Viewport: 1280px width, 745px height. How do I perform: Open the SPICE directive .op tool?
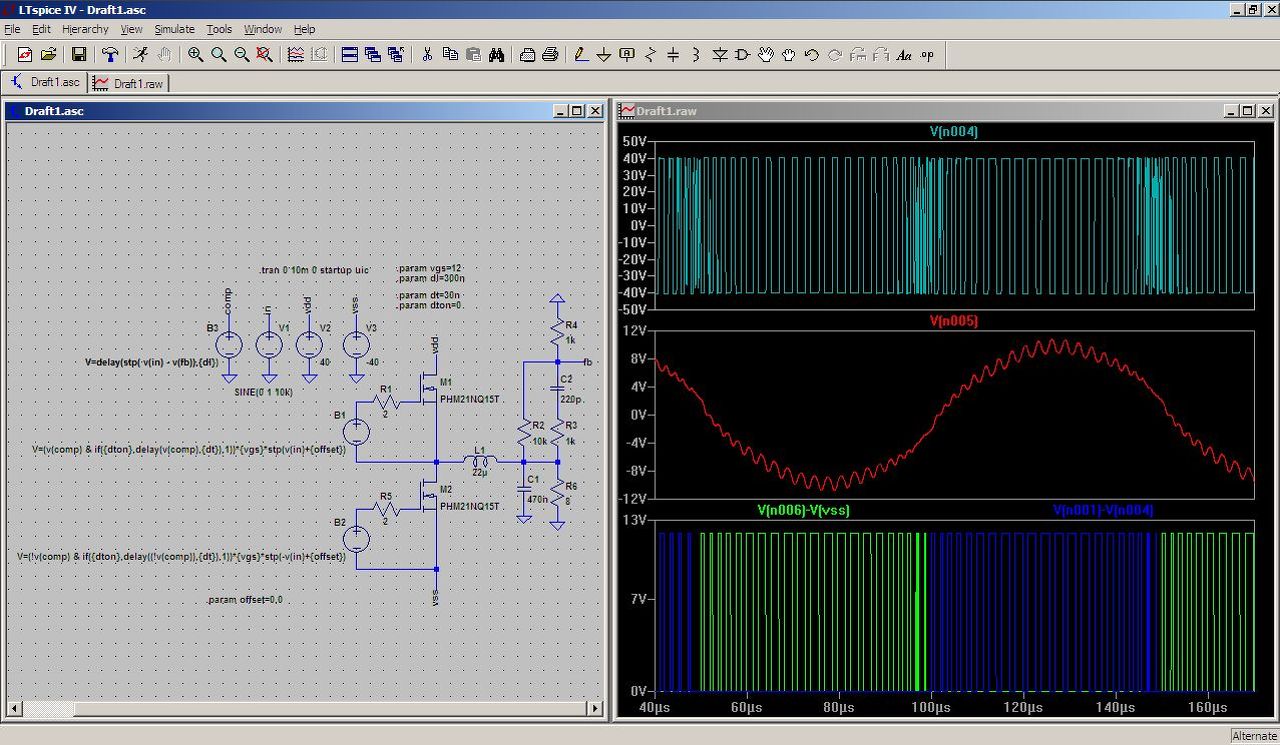pos(927,55)
